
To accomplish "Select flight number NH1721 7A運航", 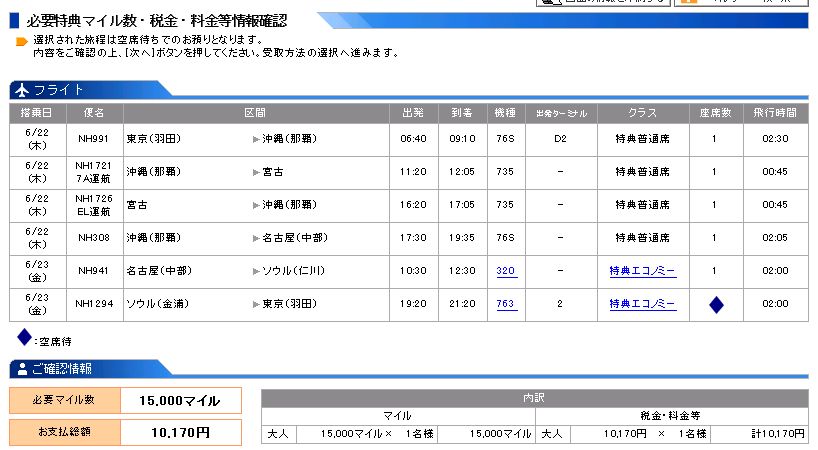I will pyautogui.click(x=93, y=172).
